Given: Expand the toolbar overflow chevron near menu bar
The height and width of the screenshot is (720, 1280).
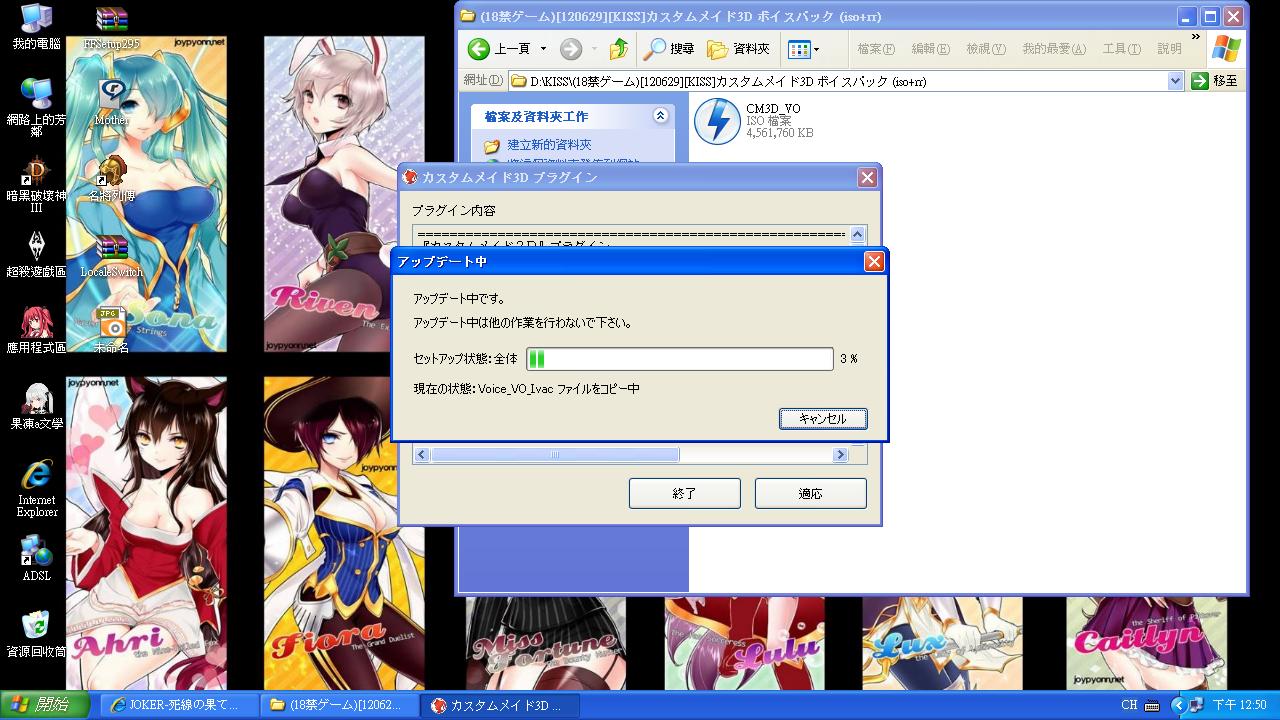Looking at the screenshot, I should (x=1195, y=36).
